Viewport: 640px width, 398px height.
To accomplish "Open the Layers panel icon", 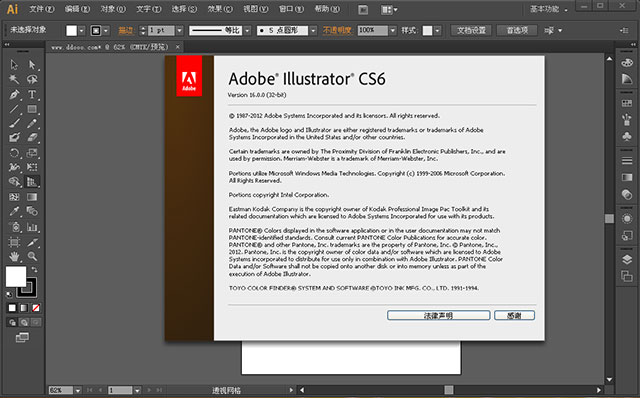I will [627, 259].
